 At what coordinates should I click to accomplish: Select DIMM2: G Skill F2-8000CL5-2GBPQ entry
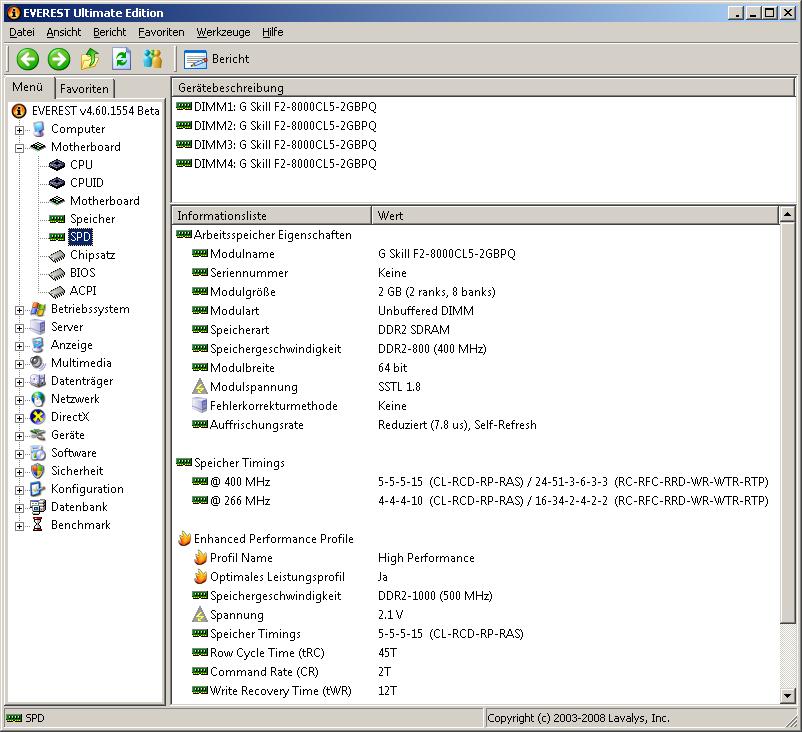(x=276, y=126)
